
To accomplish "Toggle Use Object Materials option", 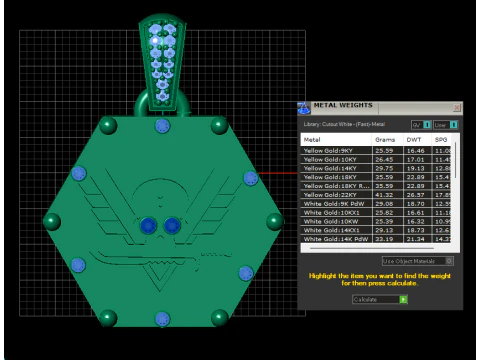I will coord(449,261).
